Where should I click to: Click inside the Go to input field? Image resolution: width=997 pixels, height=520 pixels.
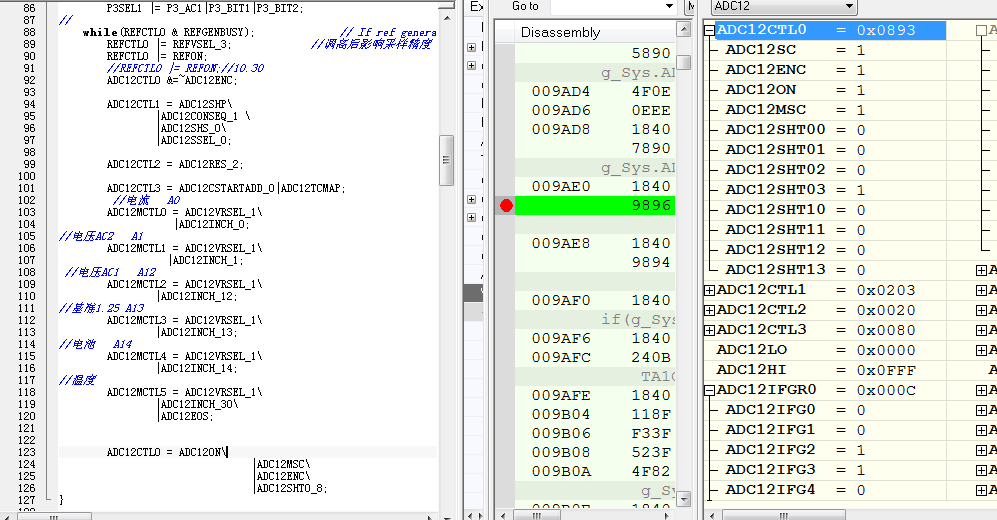click(606, 6)
